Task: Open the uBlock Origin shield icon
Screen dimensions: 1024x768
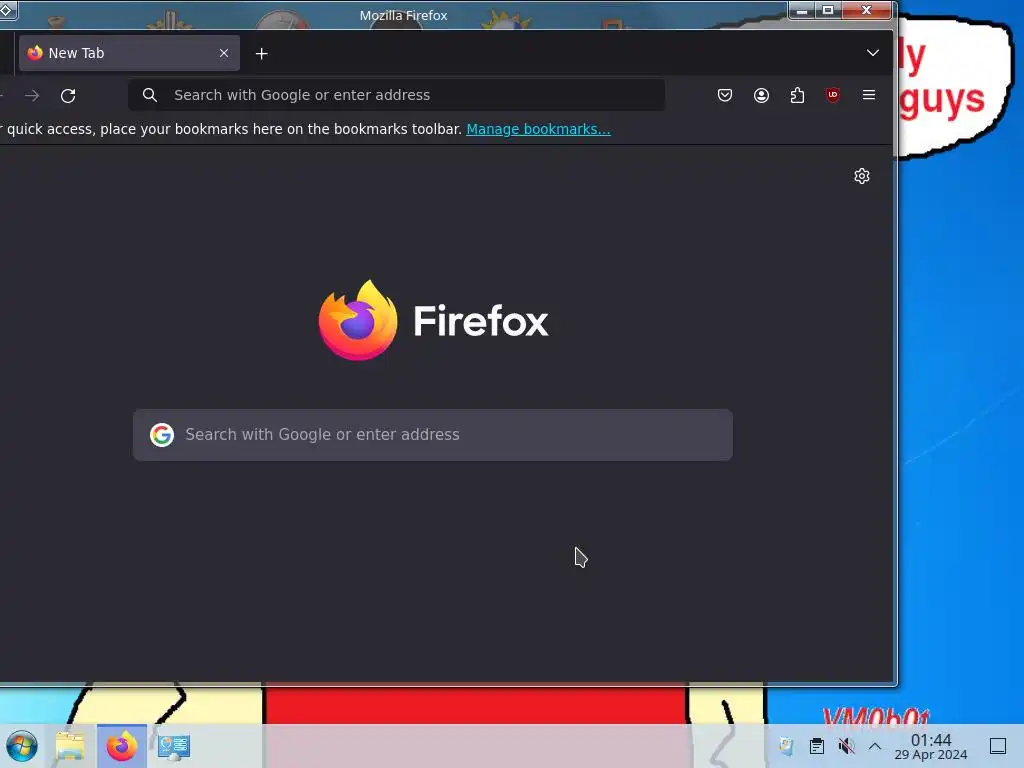Action: click(833, 95)
